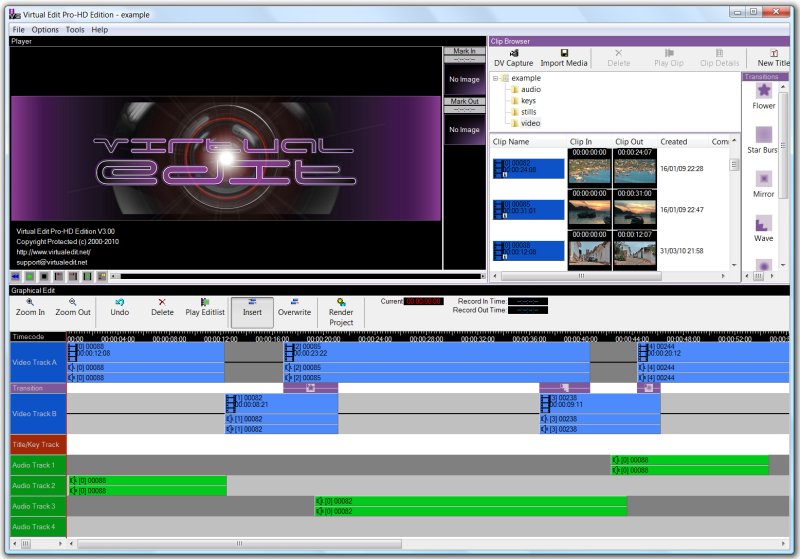The width and height of the screenshot is (800, 559).
Task: Toggle the Overwrite edit mode
Action: point(294,307)
